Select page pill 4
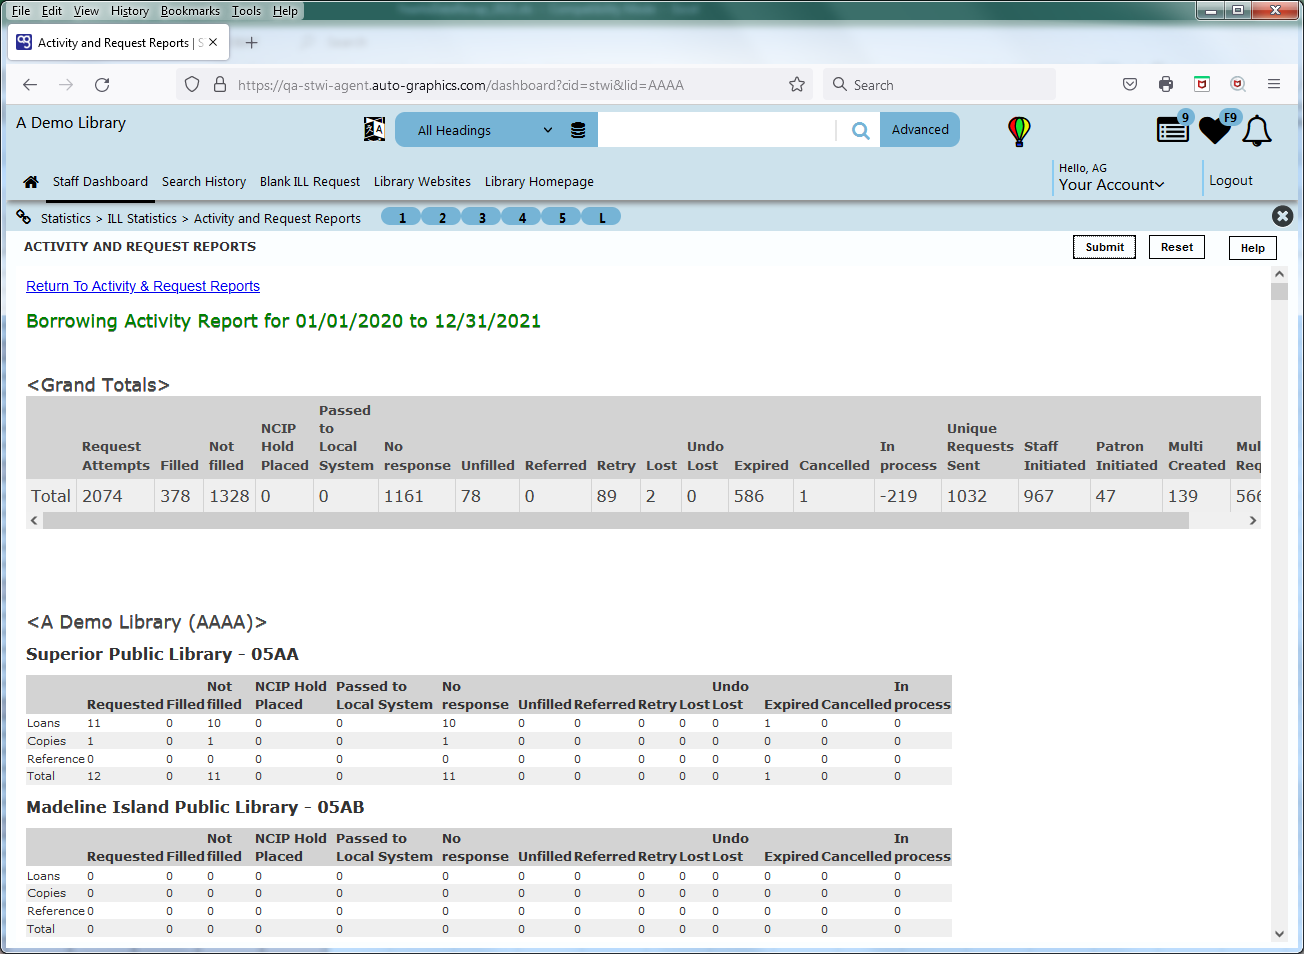This screenshot has width=1304, height=954. point(522,217)
